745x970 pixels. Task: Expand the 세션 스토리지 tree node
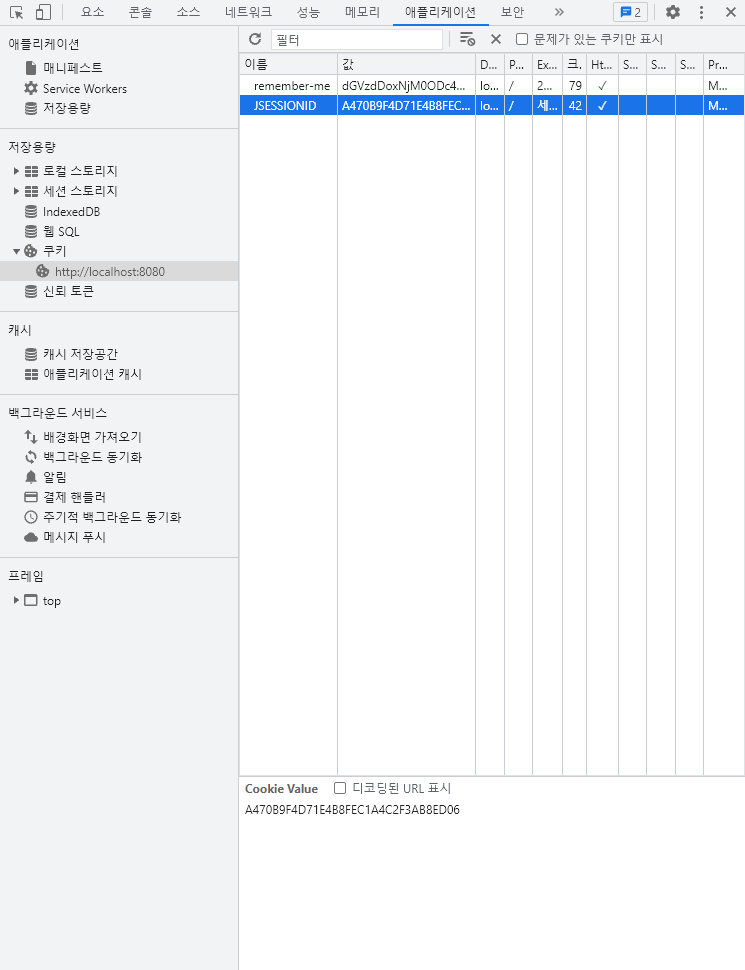click(17, 191)
